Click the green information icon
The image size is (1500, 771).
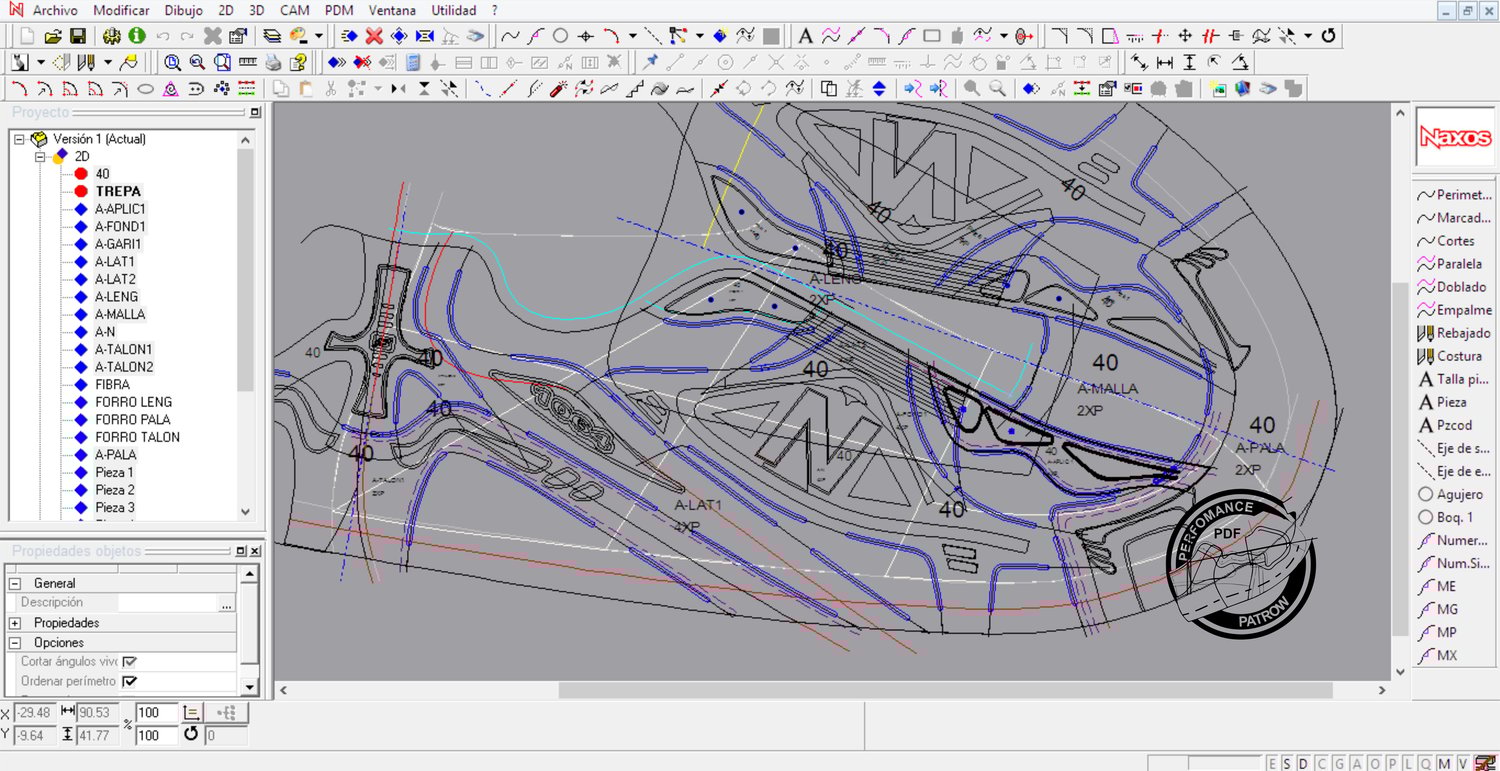click(x=137, y=36)
